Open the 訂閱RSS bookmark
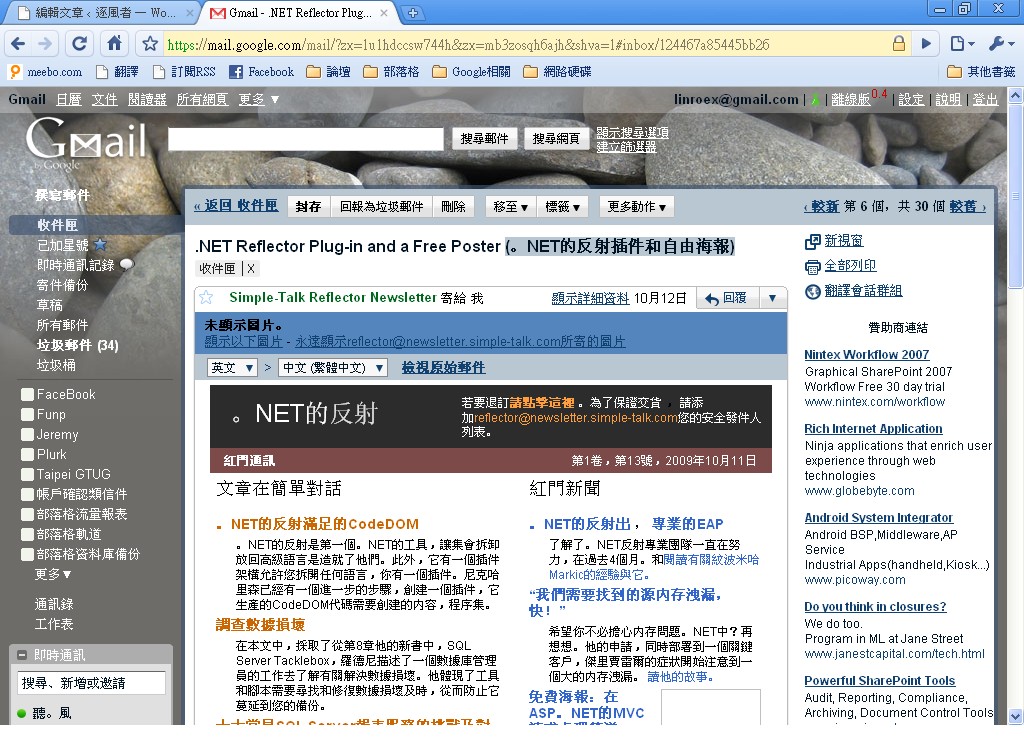The height and width of the screenshot is (738, 1024). [184, 72]
